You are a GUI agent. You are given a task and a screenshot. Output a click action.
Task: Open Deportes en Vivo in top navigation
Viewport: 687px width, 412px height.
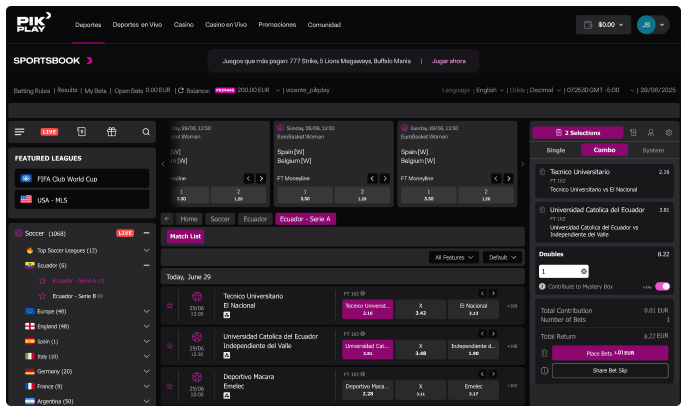coord(137,25)
